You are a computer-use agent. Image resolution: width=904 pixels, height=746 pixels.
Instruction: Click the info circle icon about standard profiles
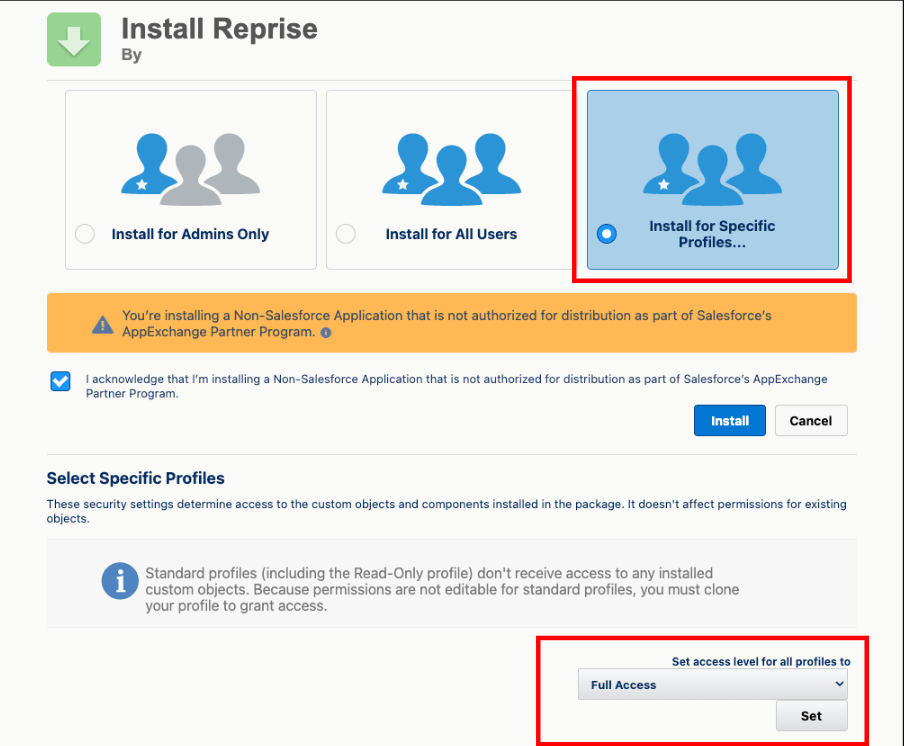coord(120,581)
